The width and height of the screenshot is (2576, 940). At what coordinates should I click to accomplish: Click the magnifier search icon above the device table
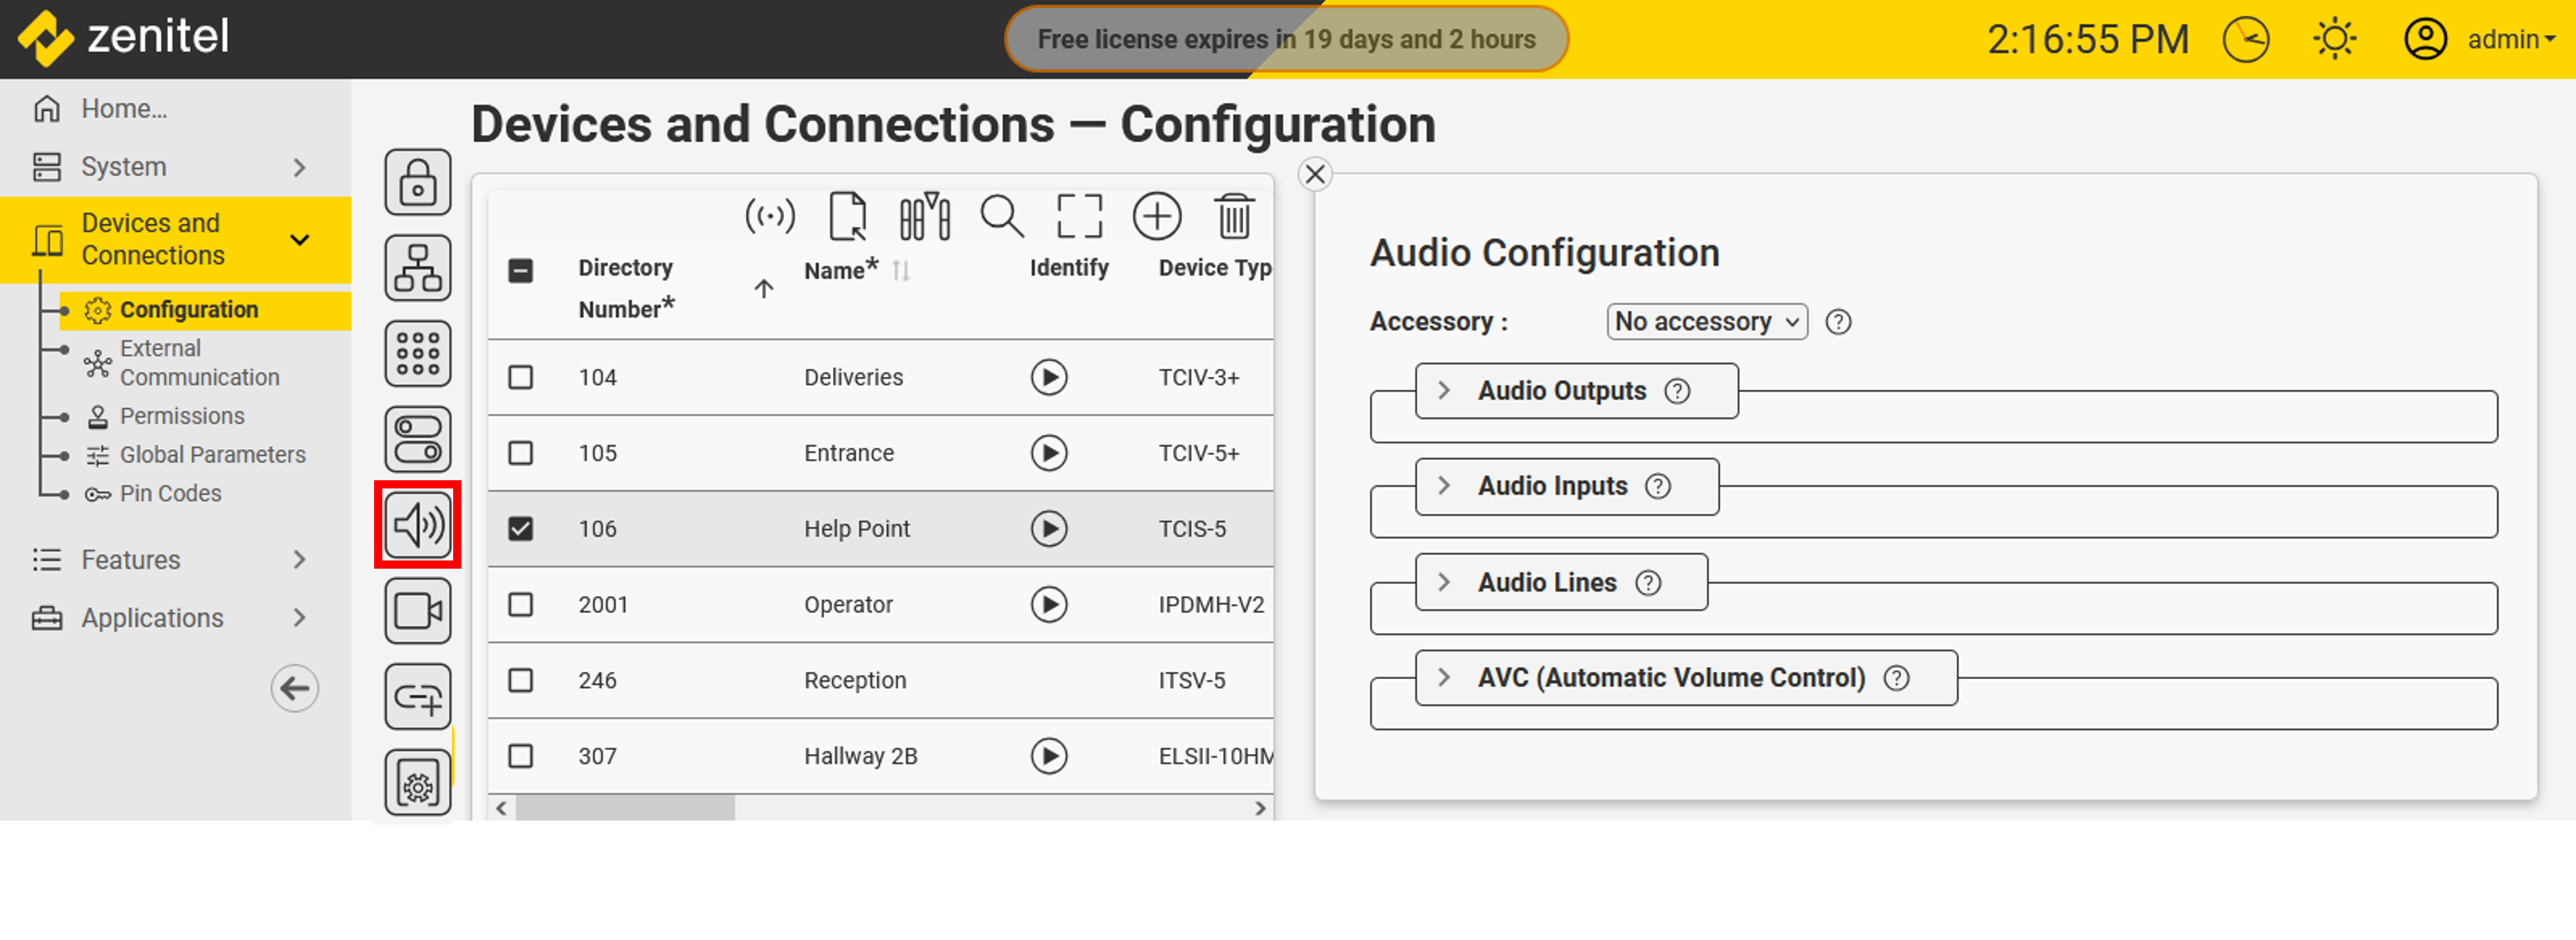point(1002,216)
